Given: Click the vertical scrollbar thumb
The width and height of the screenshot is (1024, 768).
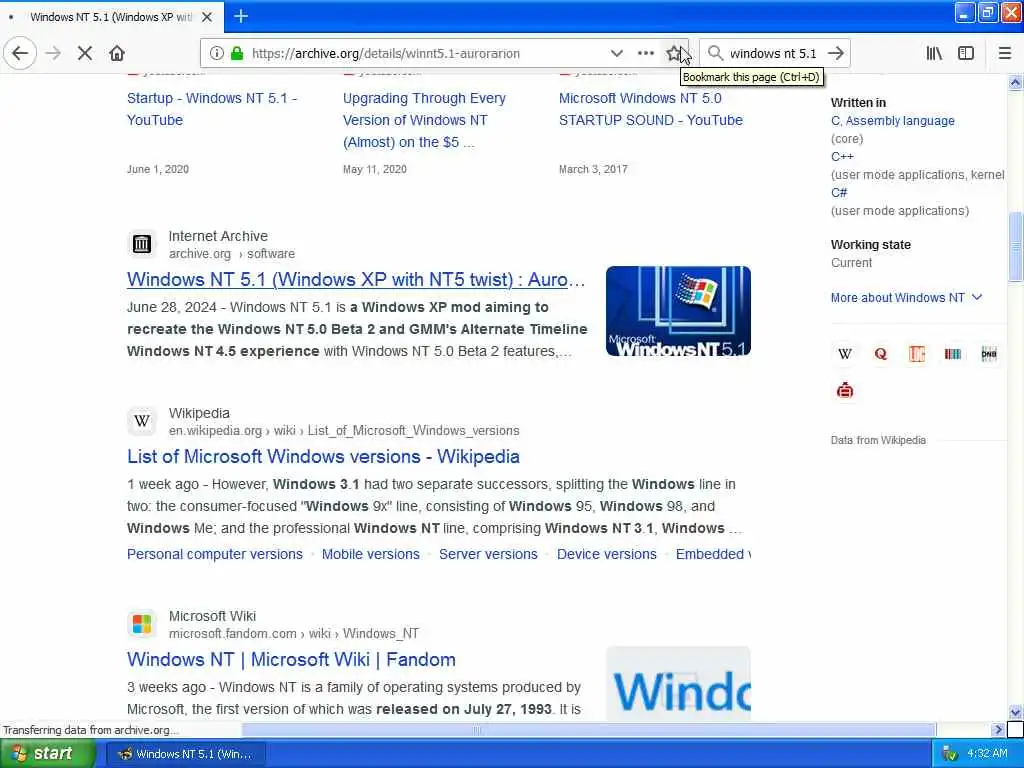Looking at the screenshot, I should (x=1016, y=247).
